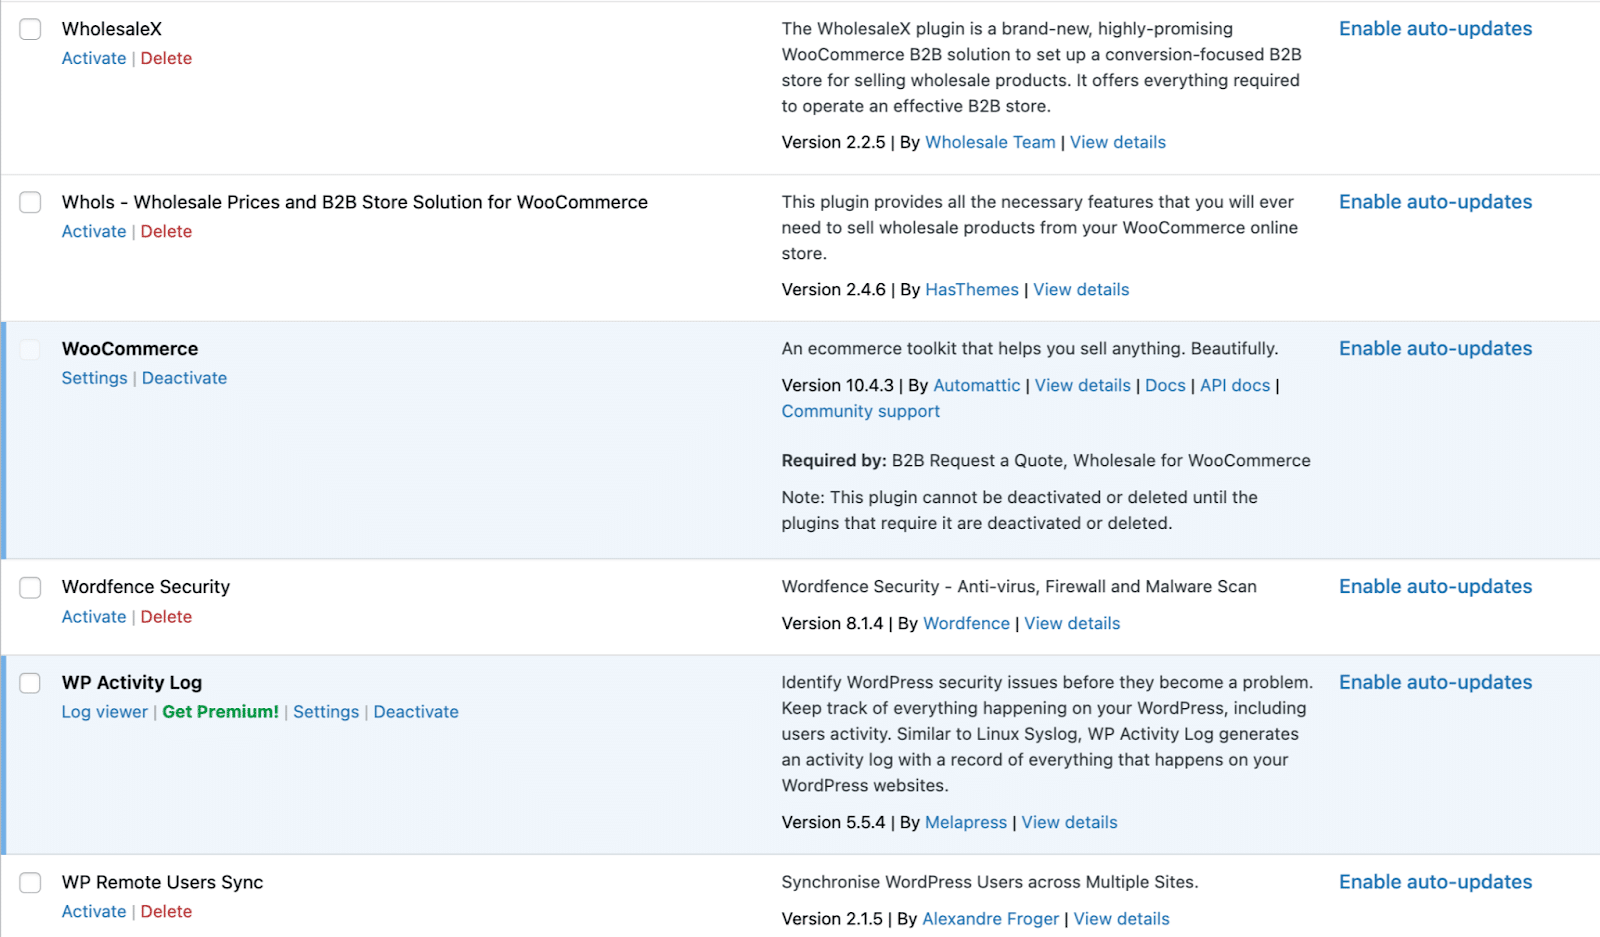1600x937 pixels.
Task: Visit the Melapress author link
Action: pyautogui.click(x=966, y=822)
